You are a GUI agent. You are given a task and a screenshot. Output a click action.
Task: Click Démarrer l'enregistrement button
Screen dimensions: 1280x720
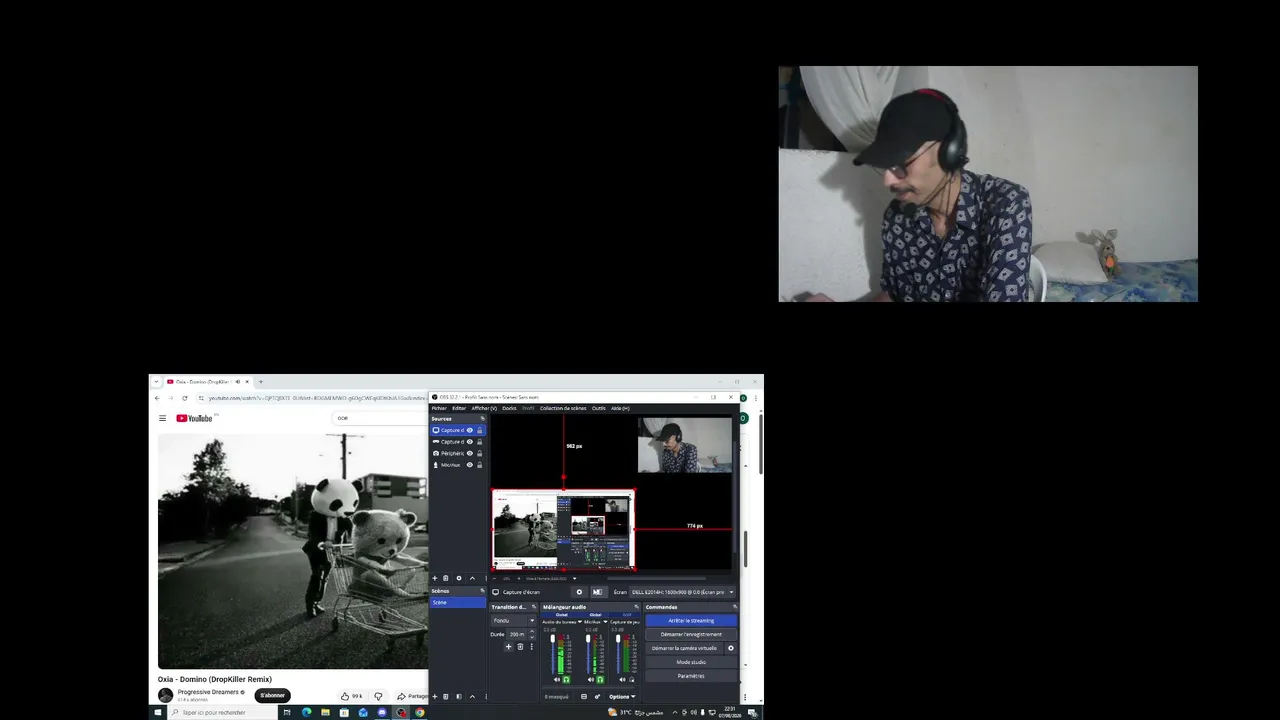pos(691,634)
